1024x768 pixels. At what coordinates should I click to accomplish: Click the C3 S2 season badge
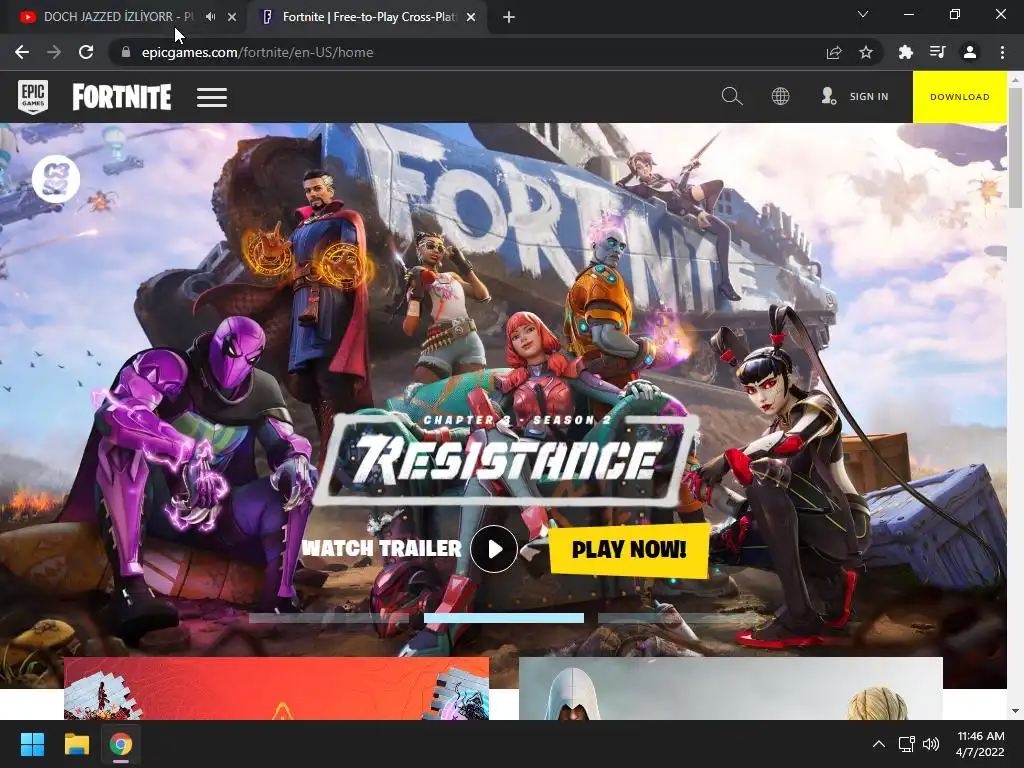56,179
